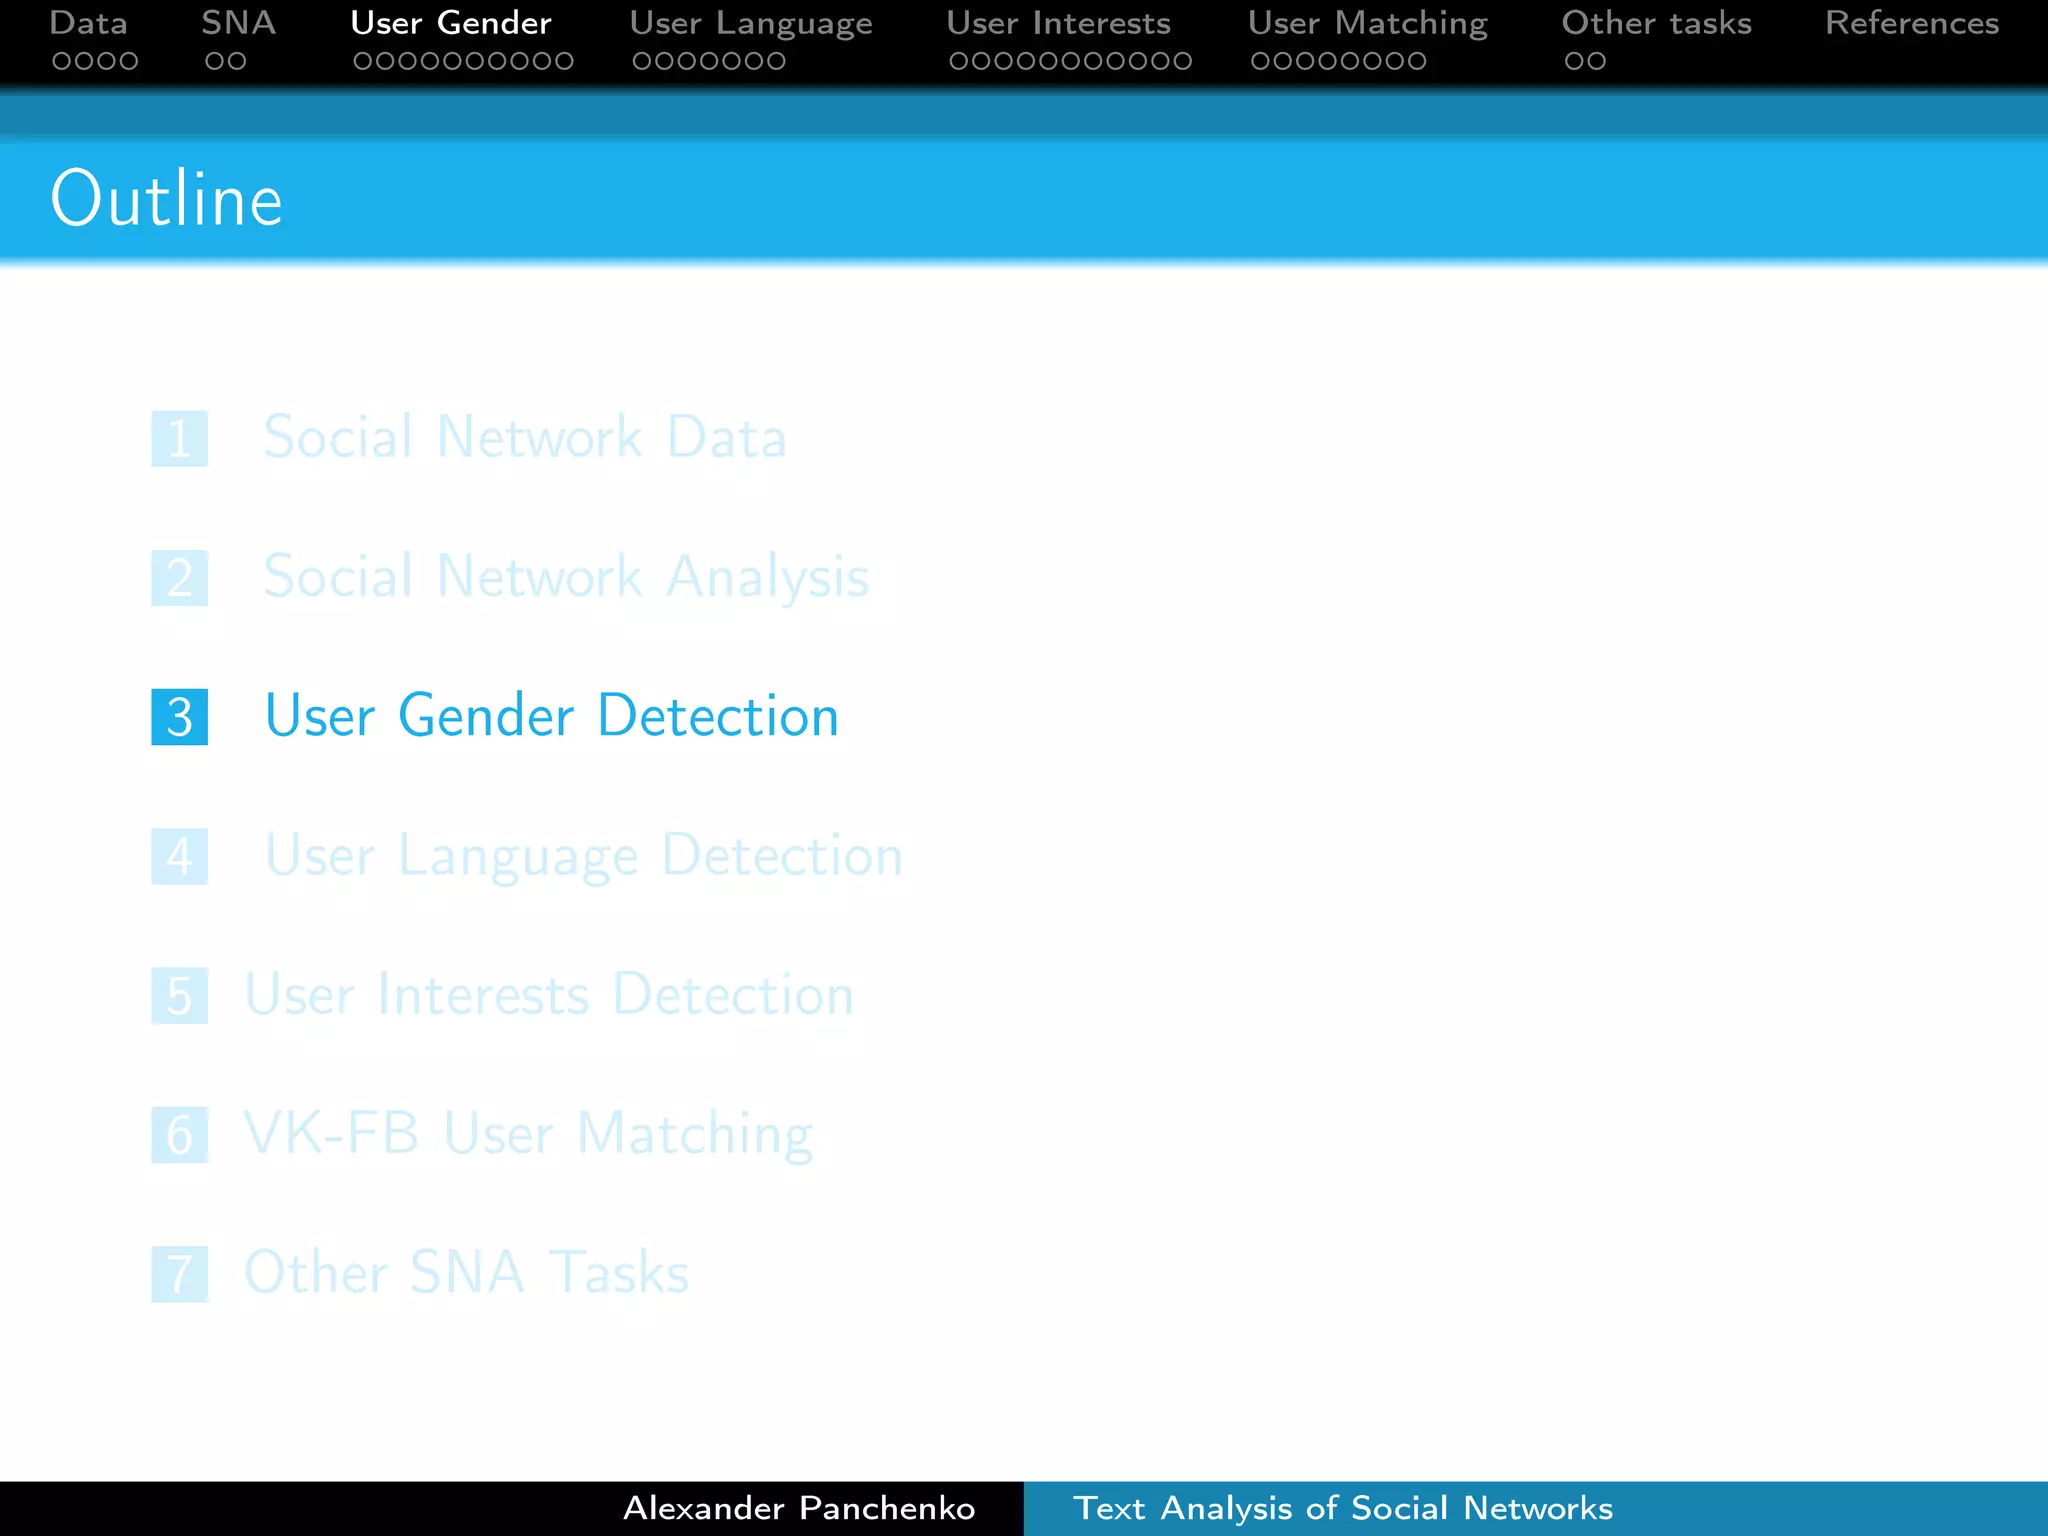Viewport: 2048px width, 1536px height.
Task: Click the second slide dot under Other tasks
Action: 1597,61
